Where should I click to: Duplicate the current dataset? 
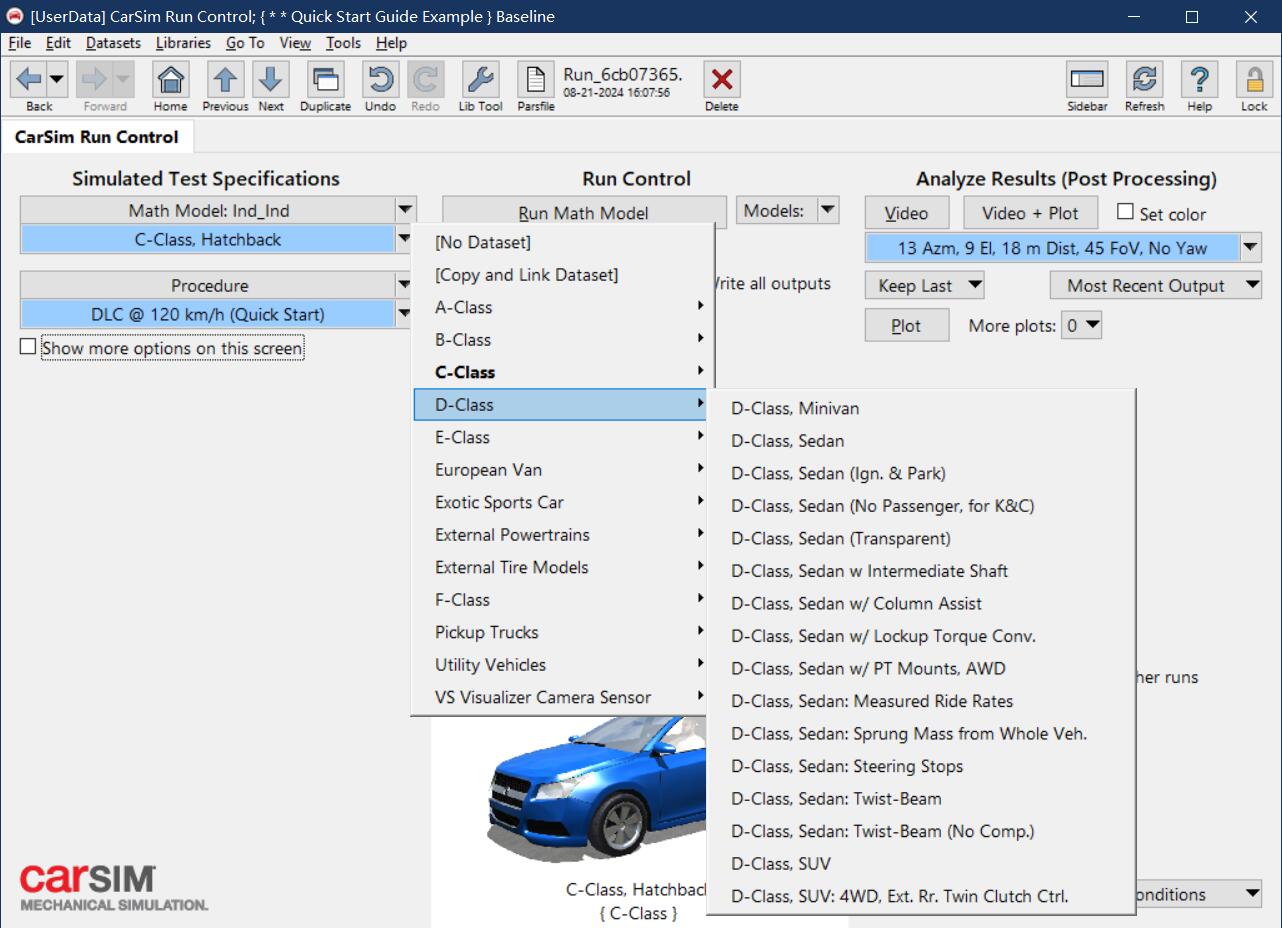click(325, 79)
